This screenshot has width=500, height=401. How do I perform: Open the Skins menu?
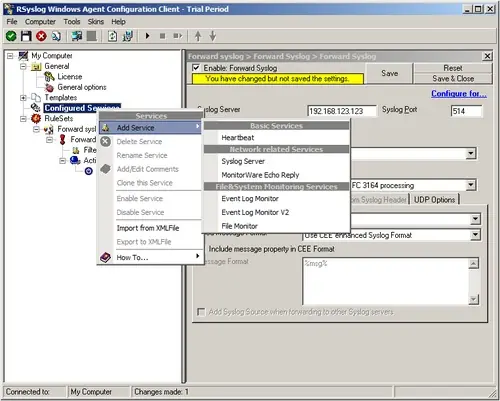click(x=96, y=22)
